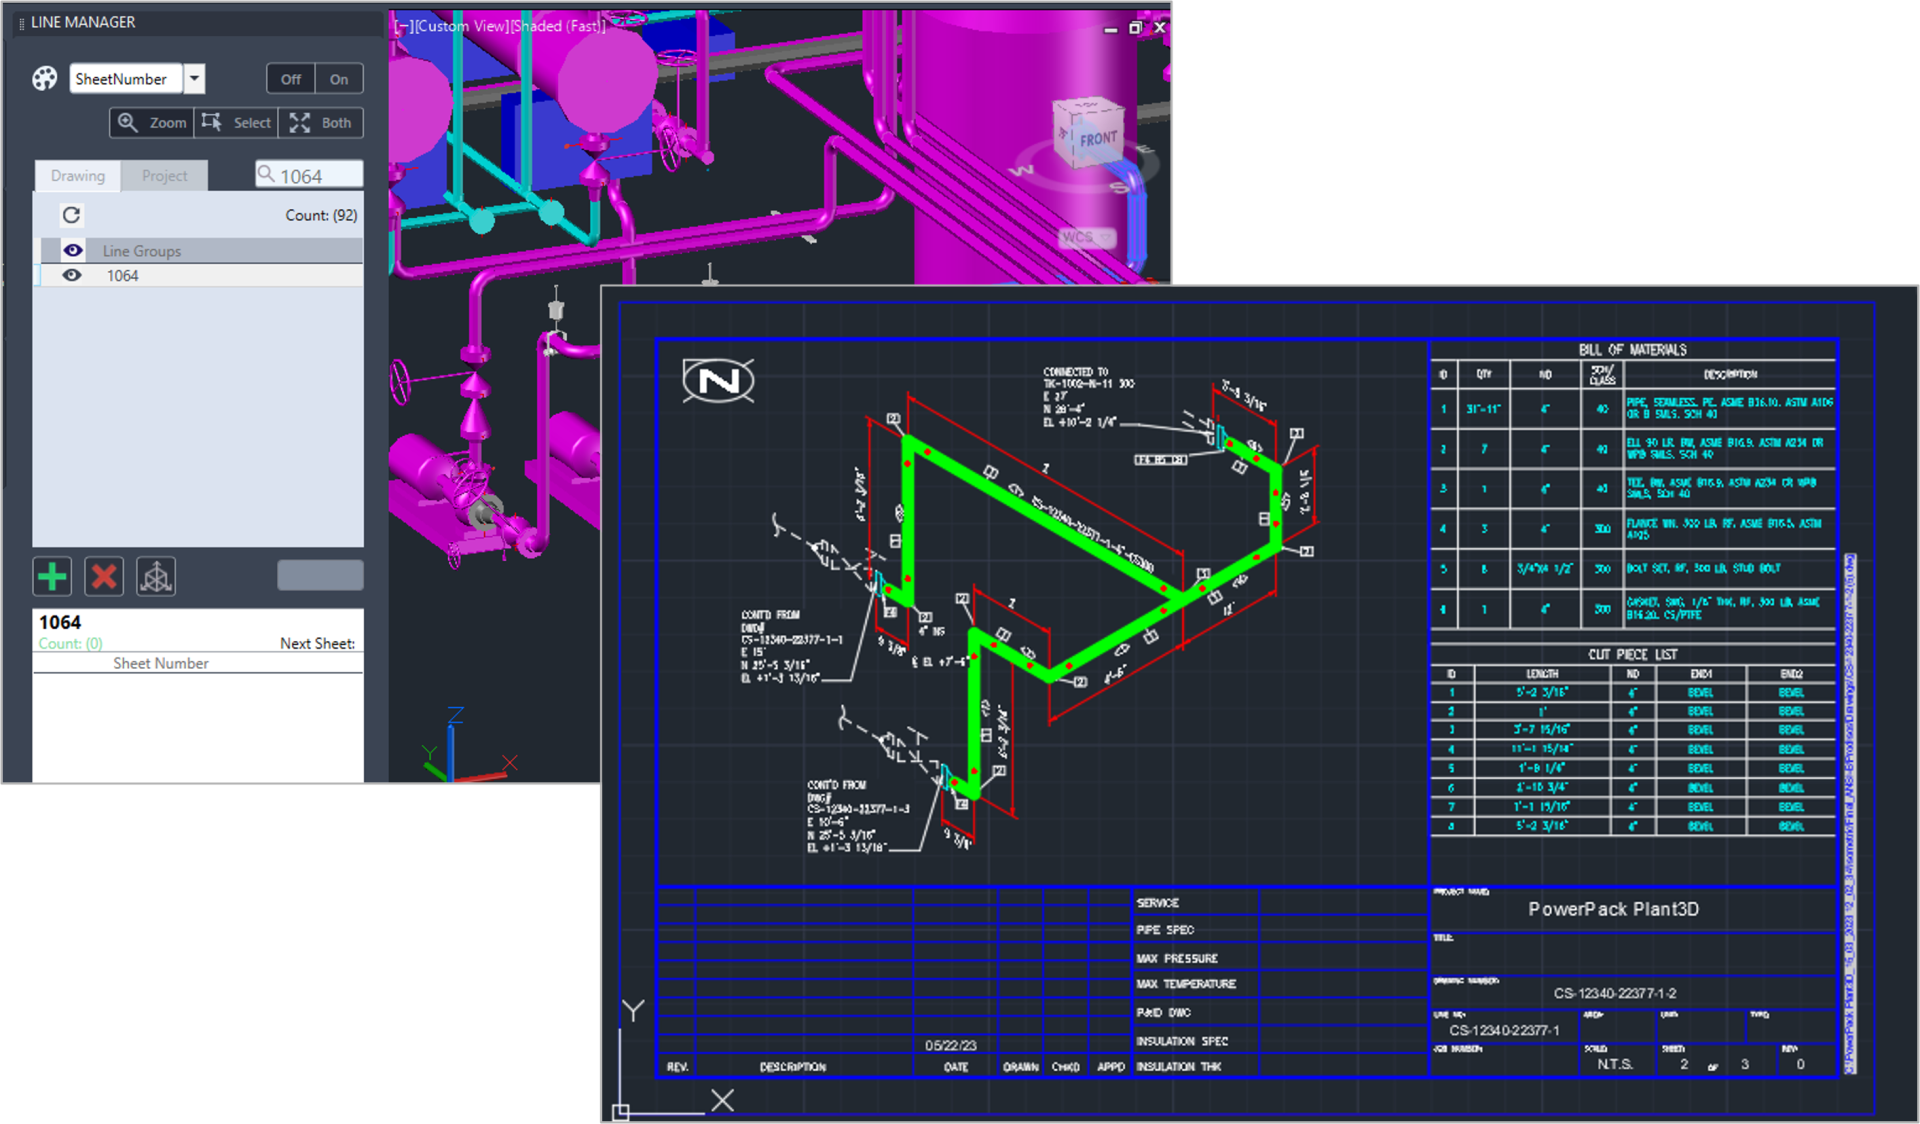
Task: Turn coloring Off
Action: coord(290,79)
